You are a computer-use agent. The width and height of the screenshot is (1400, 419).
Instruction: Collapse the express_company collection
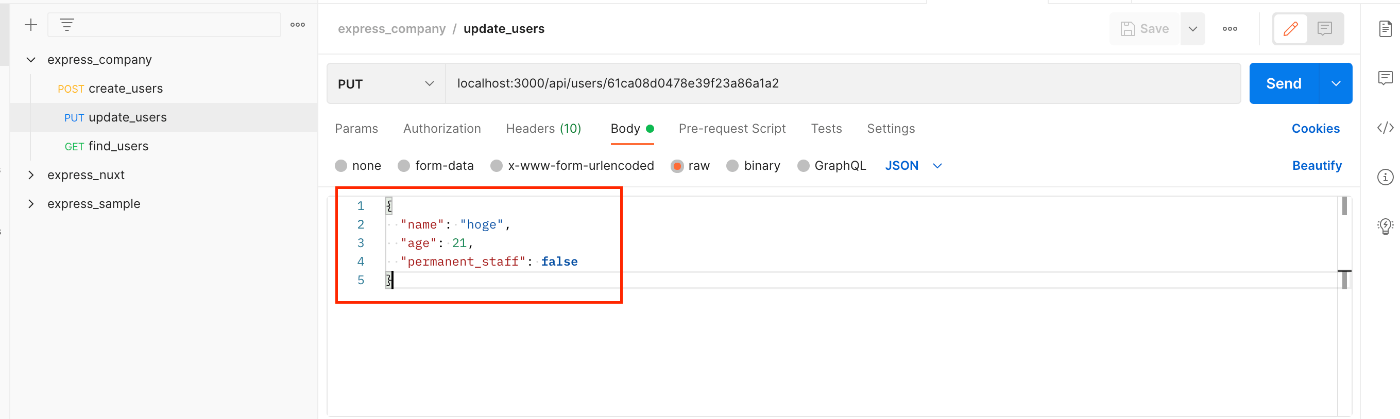31,60
